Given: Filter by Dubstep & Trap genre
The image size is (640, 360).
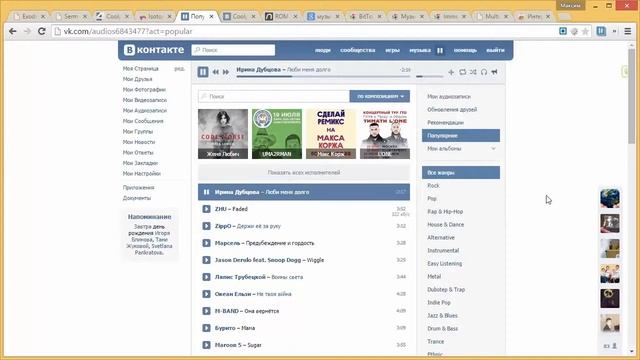Looking at the screenshot, I should [446, 290].
